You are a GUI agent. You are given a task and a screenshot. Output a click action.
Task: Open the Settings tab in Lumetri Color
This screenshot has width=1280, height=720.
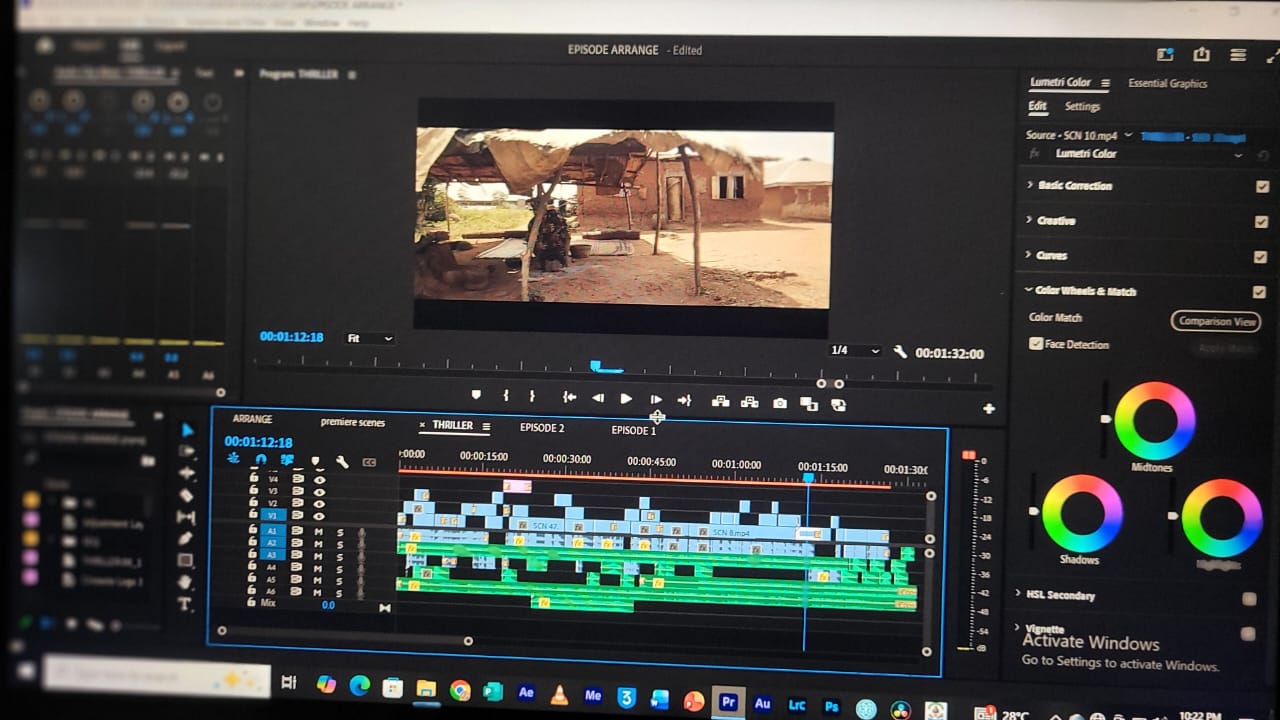[x=1081, y=106]
